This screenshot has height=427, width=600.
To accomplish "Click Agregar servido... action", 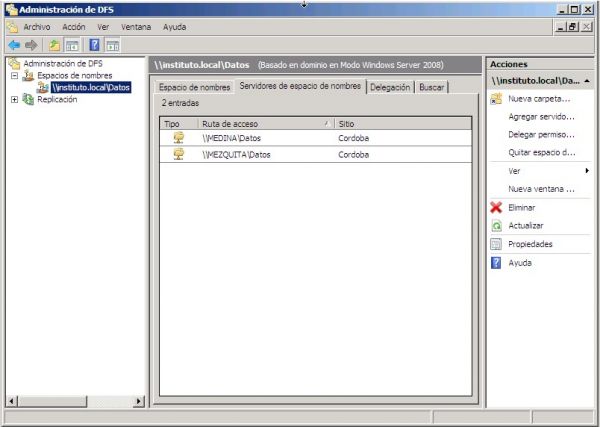I will pyautogui.click(x=541, y=117).
